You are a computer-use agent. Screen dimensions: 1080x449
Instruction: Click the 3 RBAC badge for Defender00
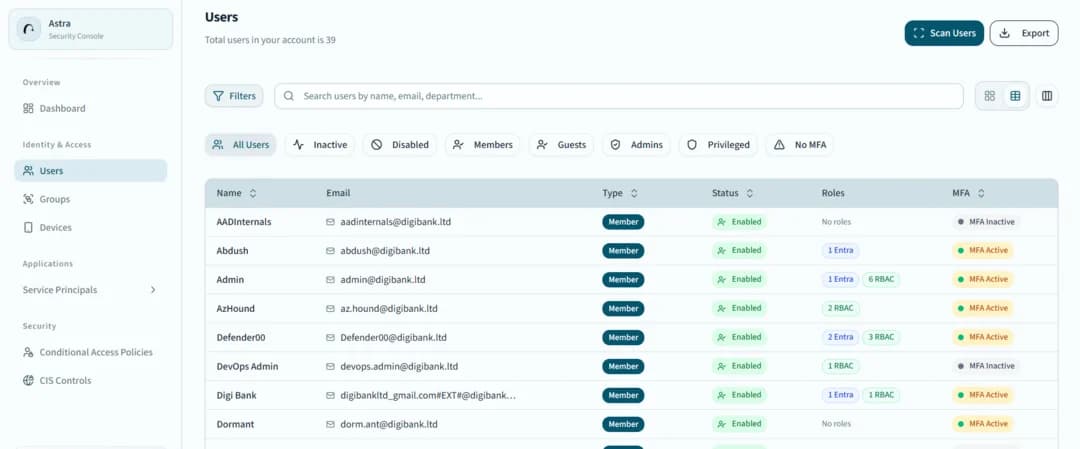881,337
